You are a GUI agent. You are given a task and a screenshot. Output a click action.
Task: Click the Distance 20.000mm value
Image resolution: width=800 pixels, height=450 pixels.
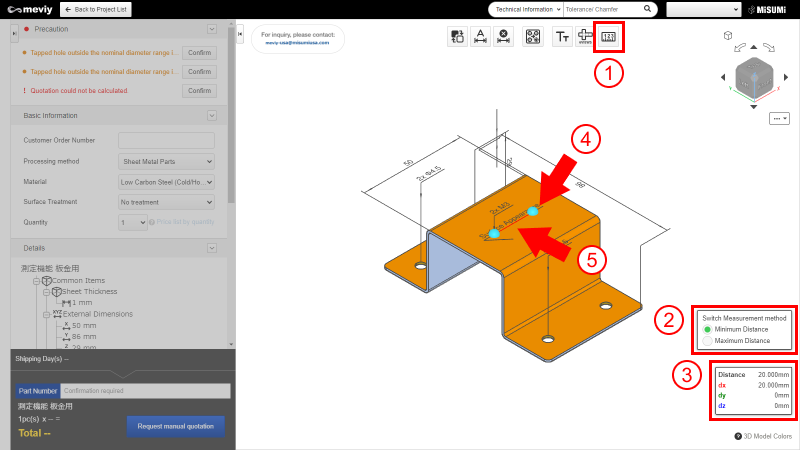tap(773, 374)
